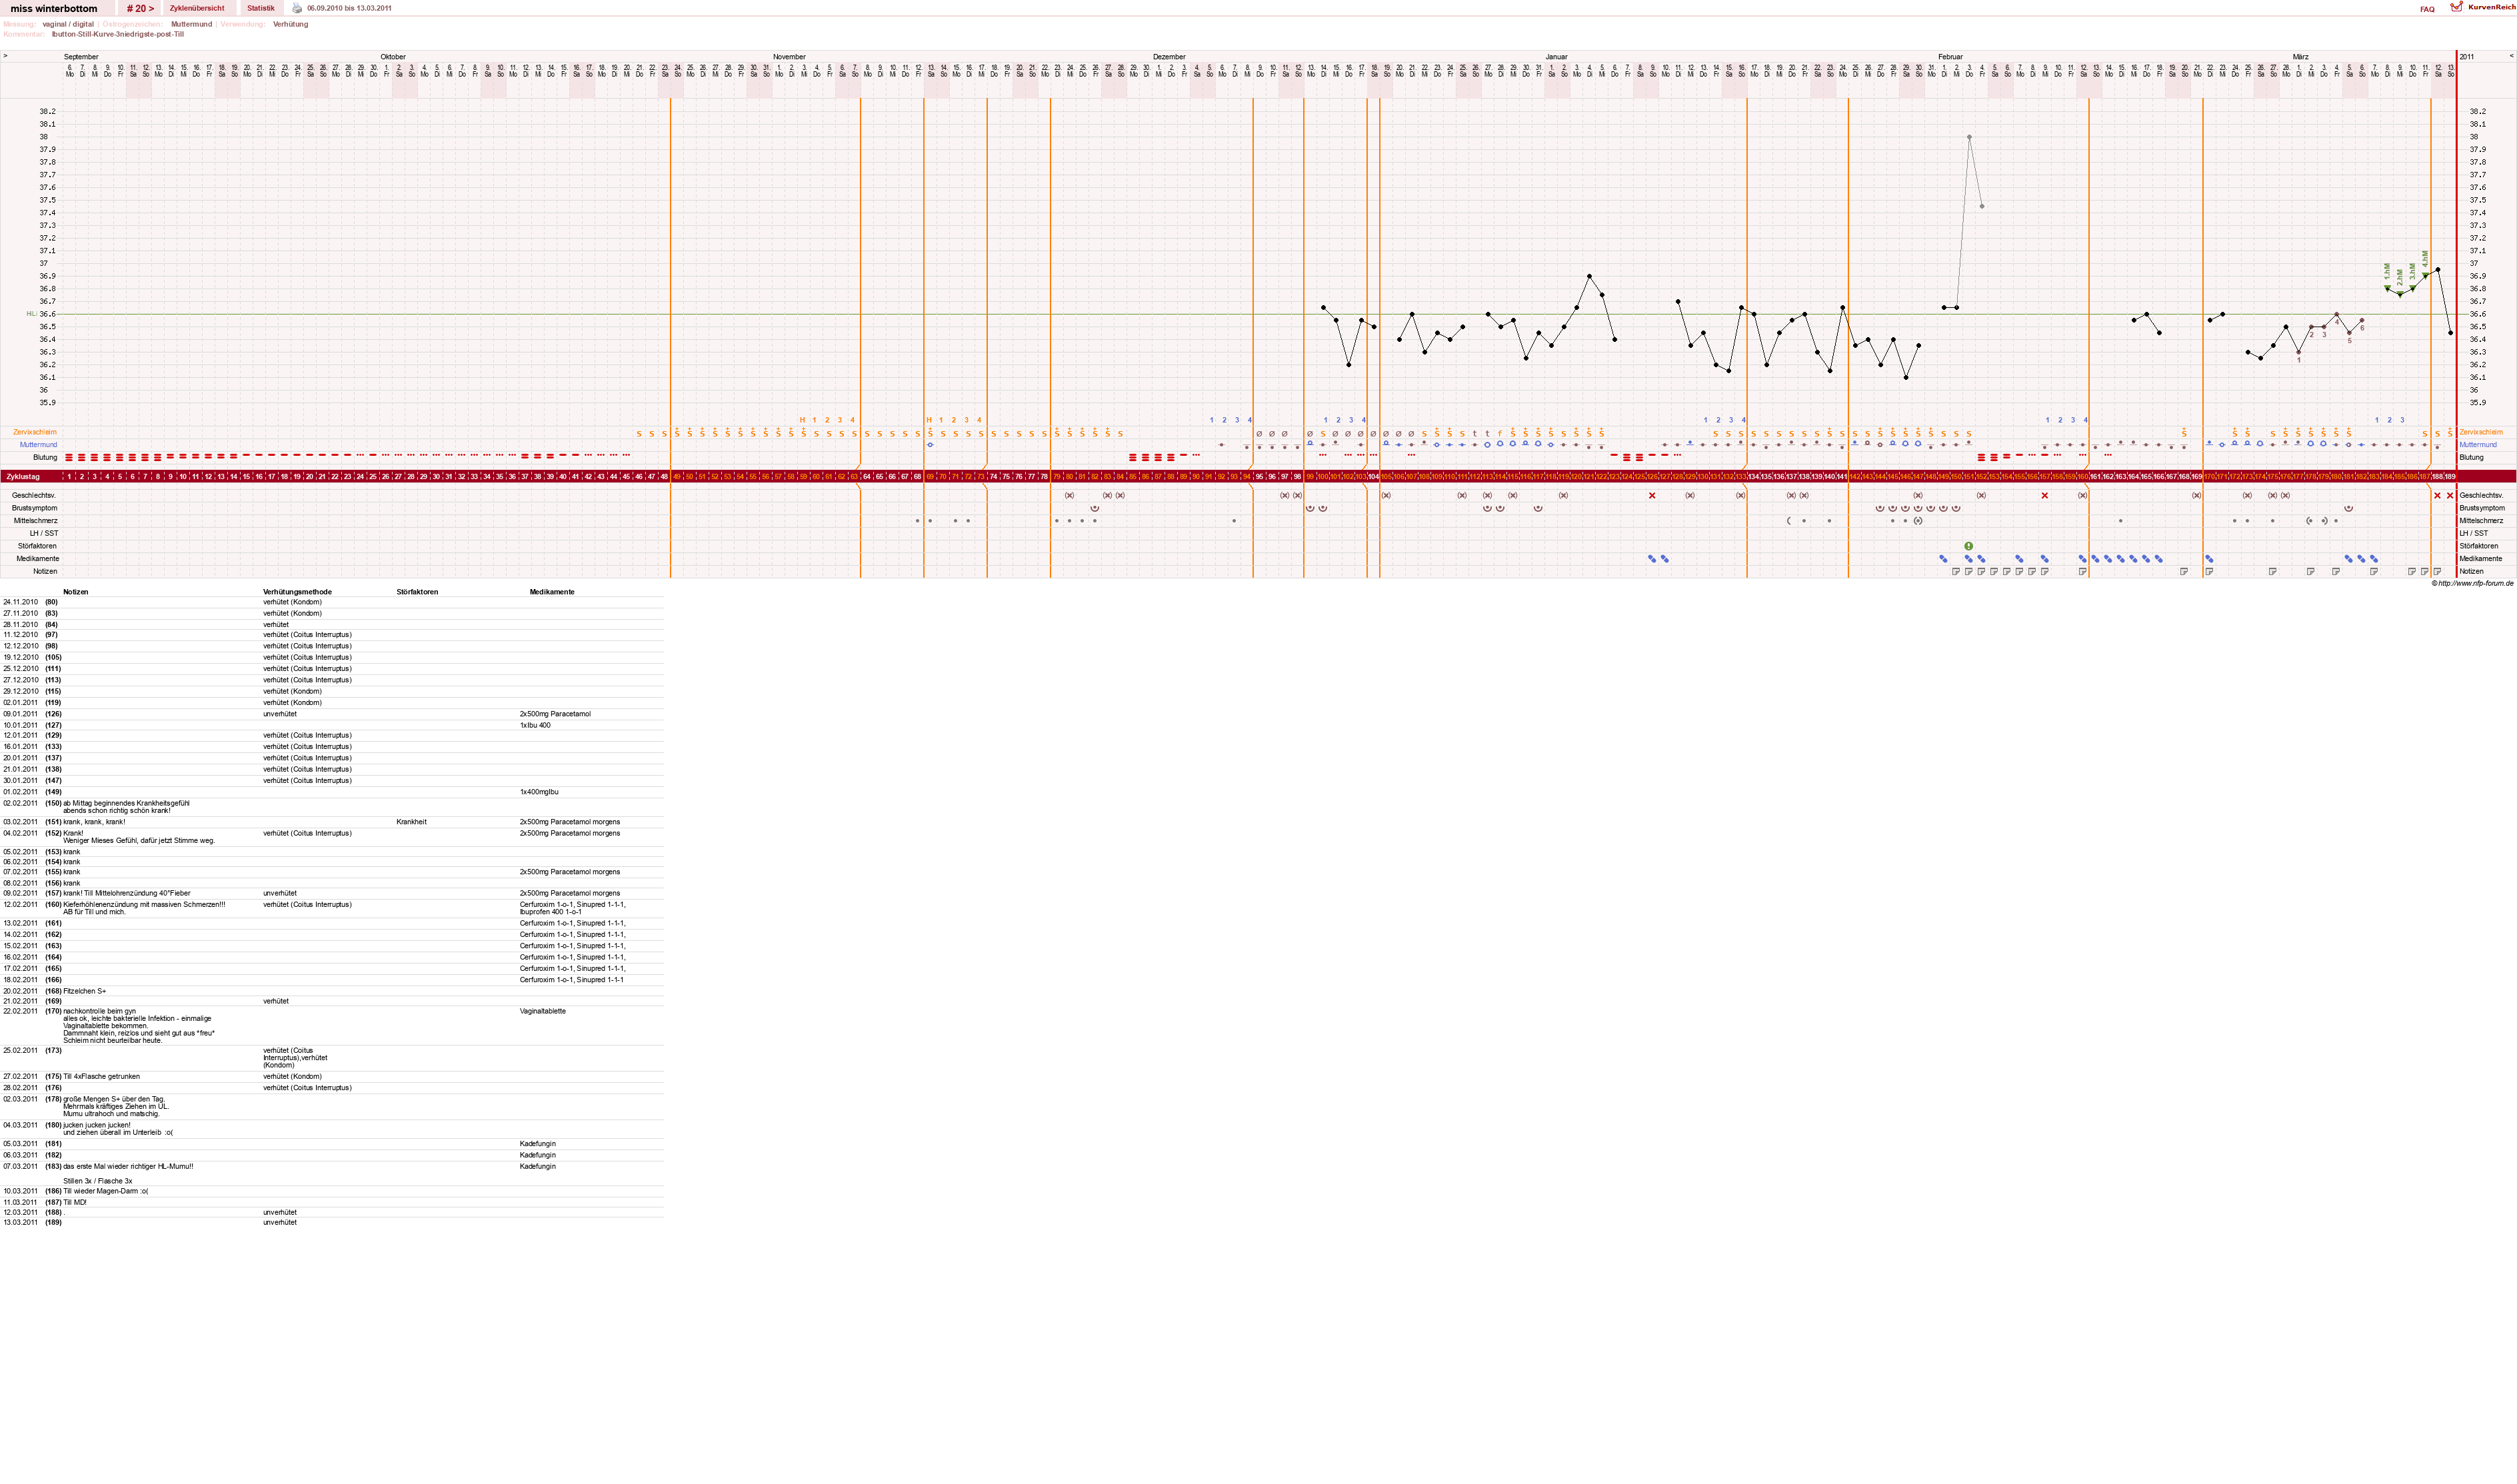Click Medikamente pill icon on cycle day 126

coord(1652,558)
